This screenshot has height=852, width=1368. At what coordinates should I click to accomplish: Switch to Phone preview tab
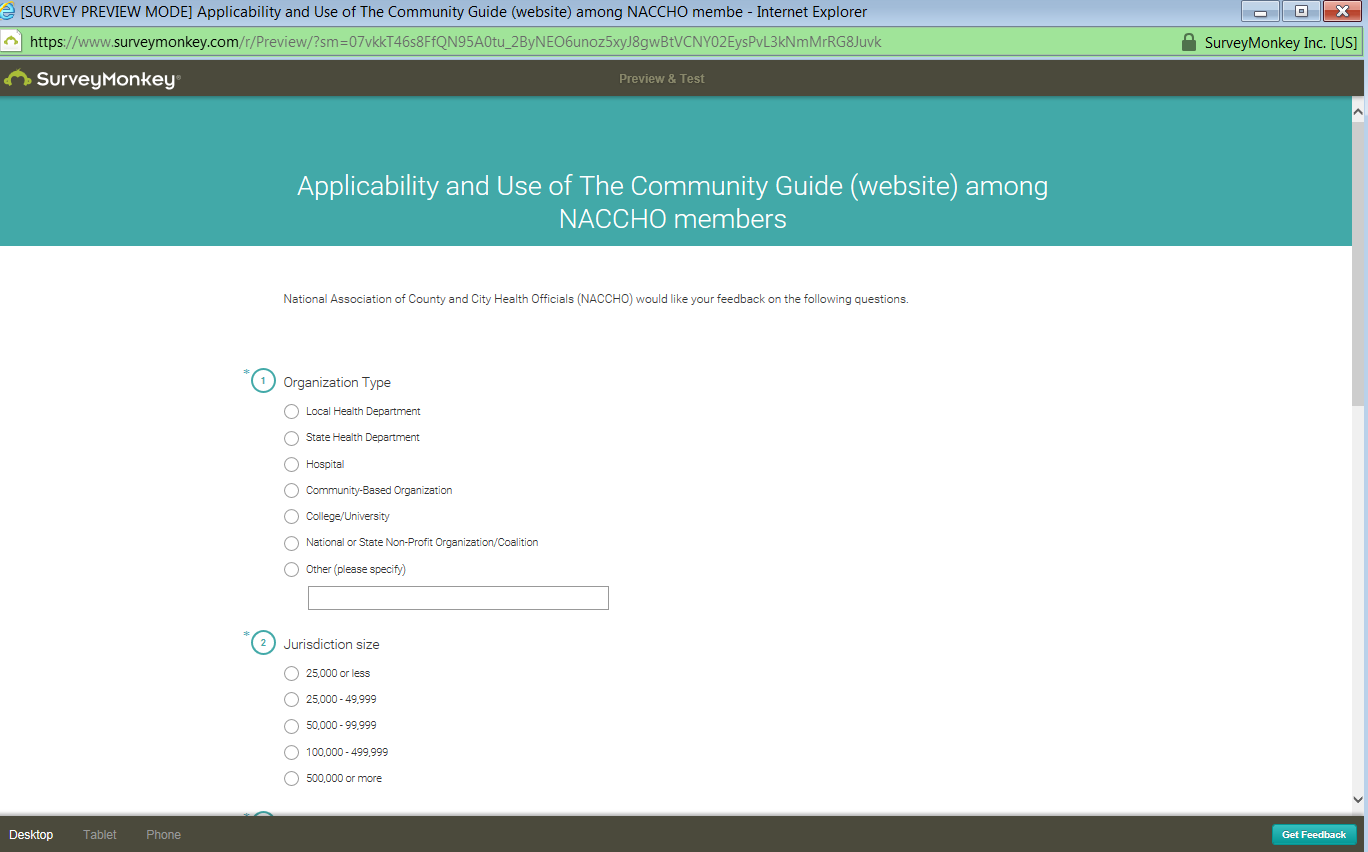(164, 835)
